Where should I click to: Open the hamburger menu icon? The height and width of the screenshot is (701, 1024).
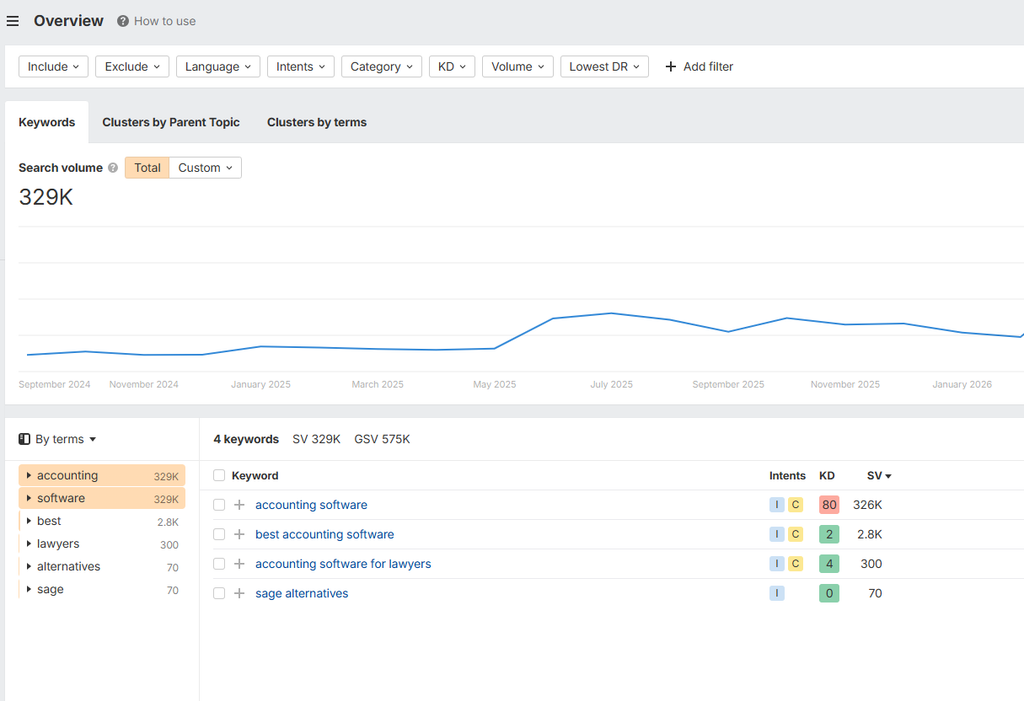(x=12, y=22)
